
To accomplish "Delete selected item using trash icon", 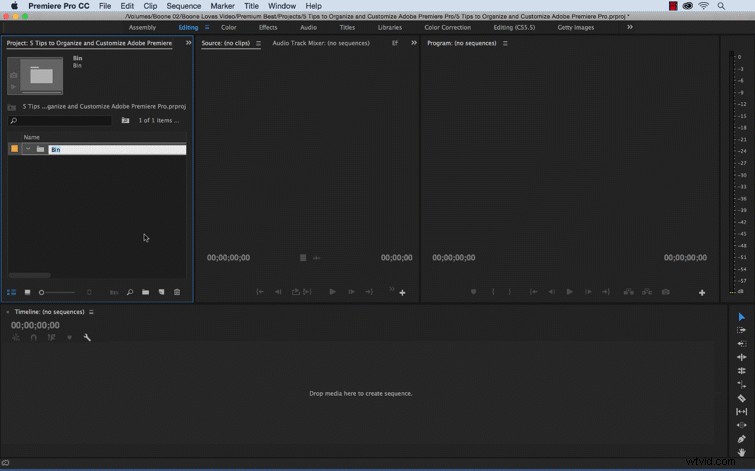I will [x=177, y=292].
